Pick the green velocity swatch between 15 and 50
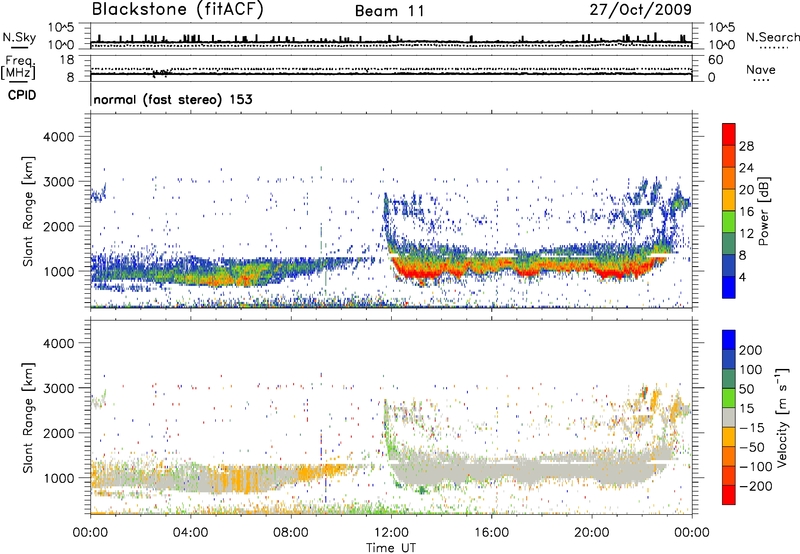Screen dimensions: 800x554 coord(729,398)
